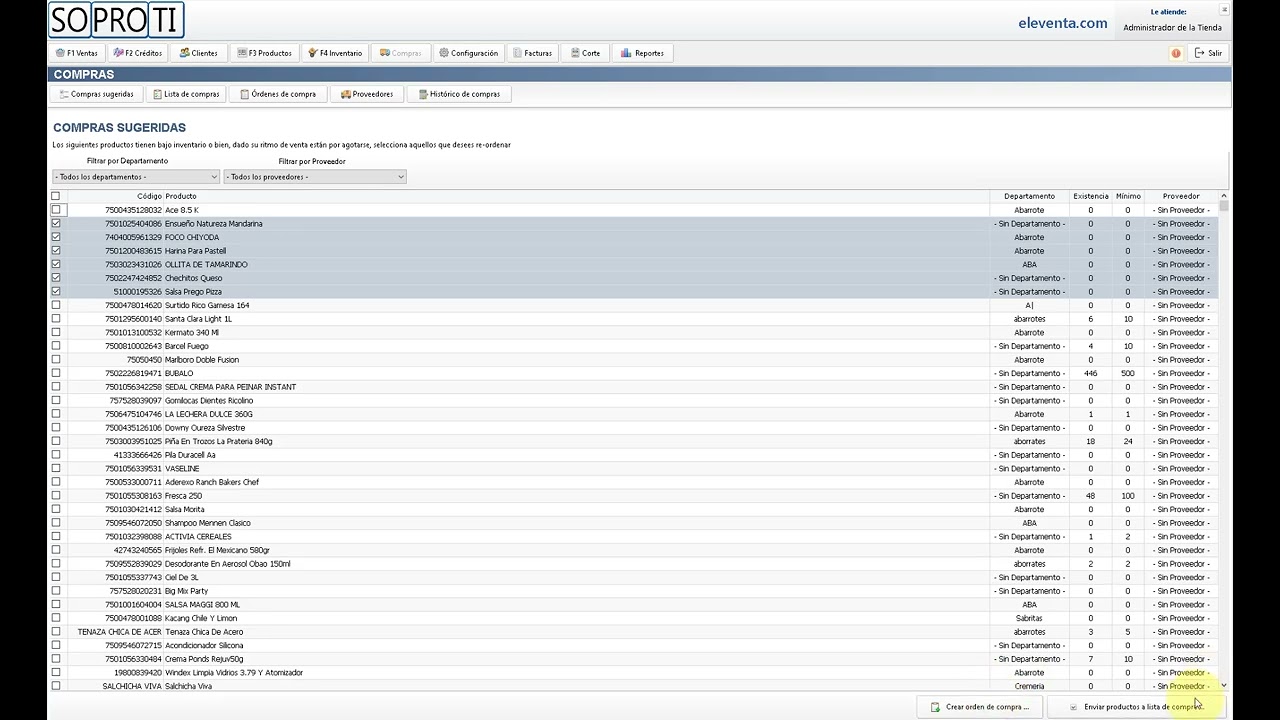Switch to the Compras sugeridas tab
The width and height of the screenshot is (1280, 720).
pyautogui.click(x=96, y=94)
